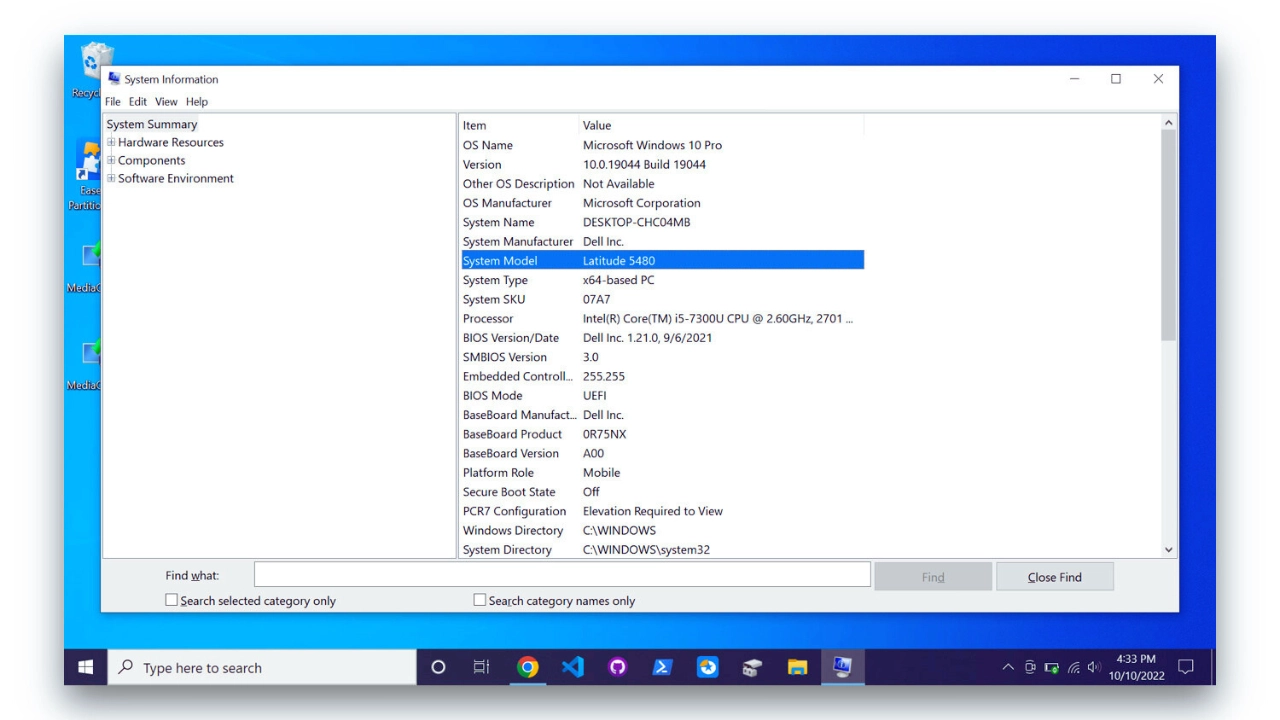Select the System Manufacturer row
Image resolution: width=1280 pixels, height=720 pixels.
662,241
